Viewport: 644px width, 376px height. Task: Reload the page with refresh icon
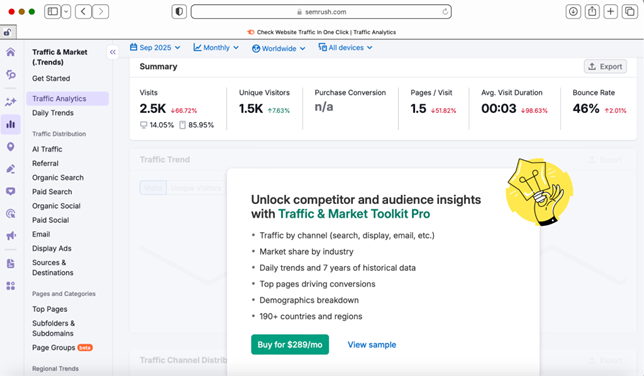point(445,12)
